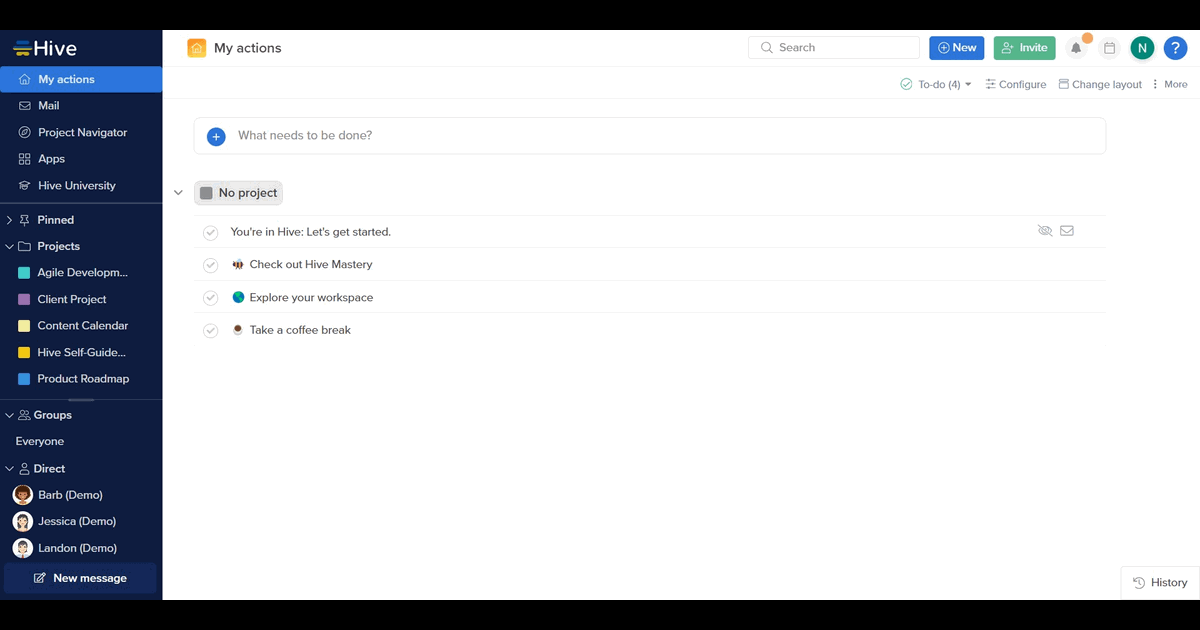Open the Everyone group chat
1200x630 pixels.
click(x=40, y=441)
